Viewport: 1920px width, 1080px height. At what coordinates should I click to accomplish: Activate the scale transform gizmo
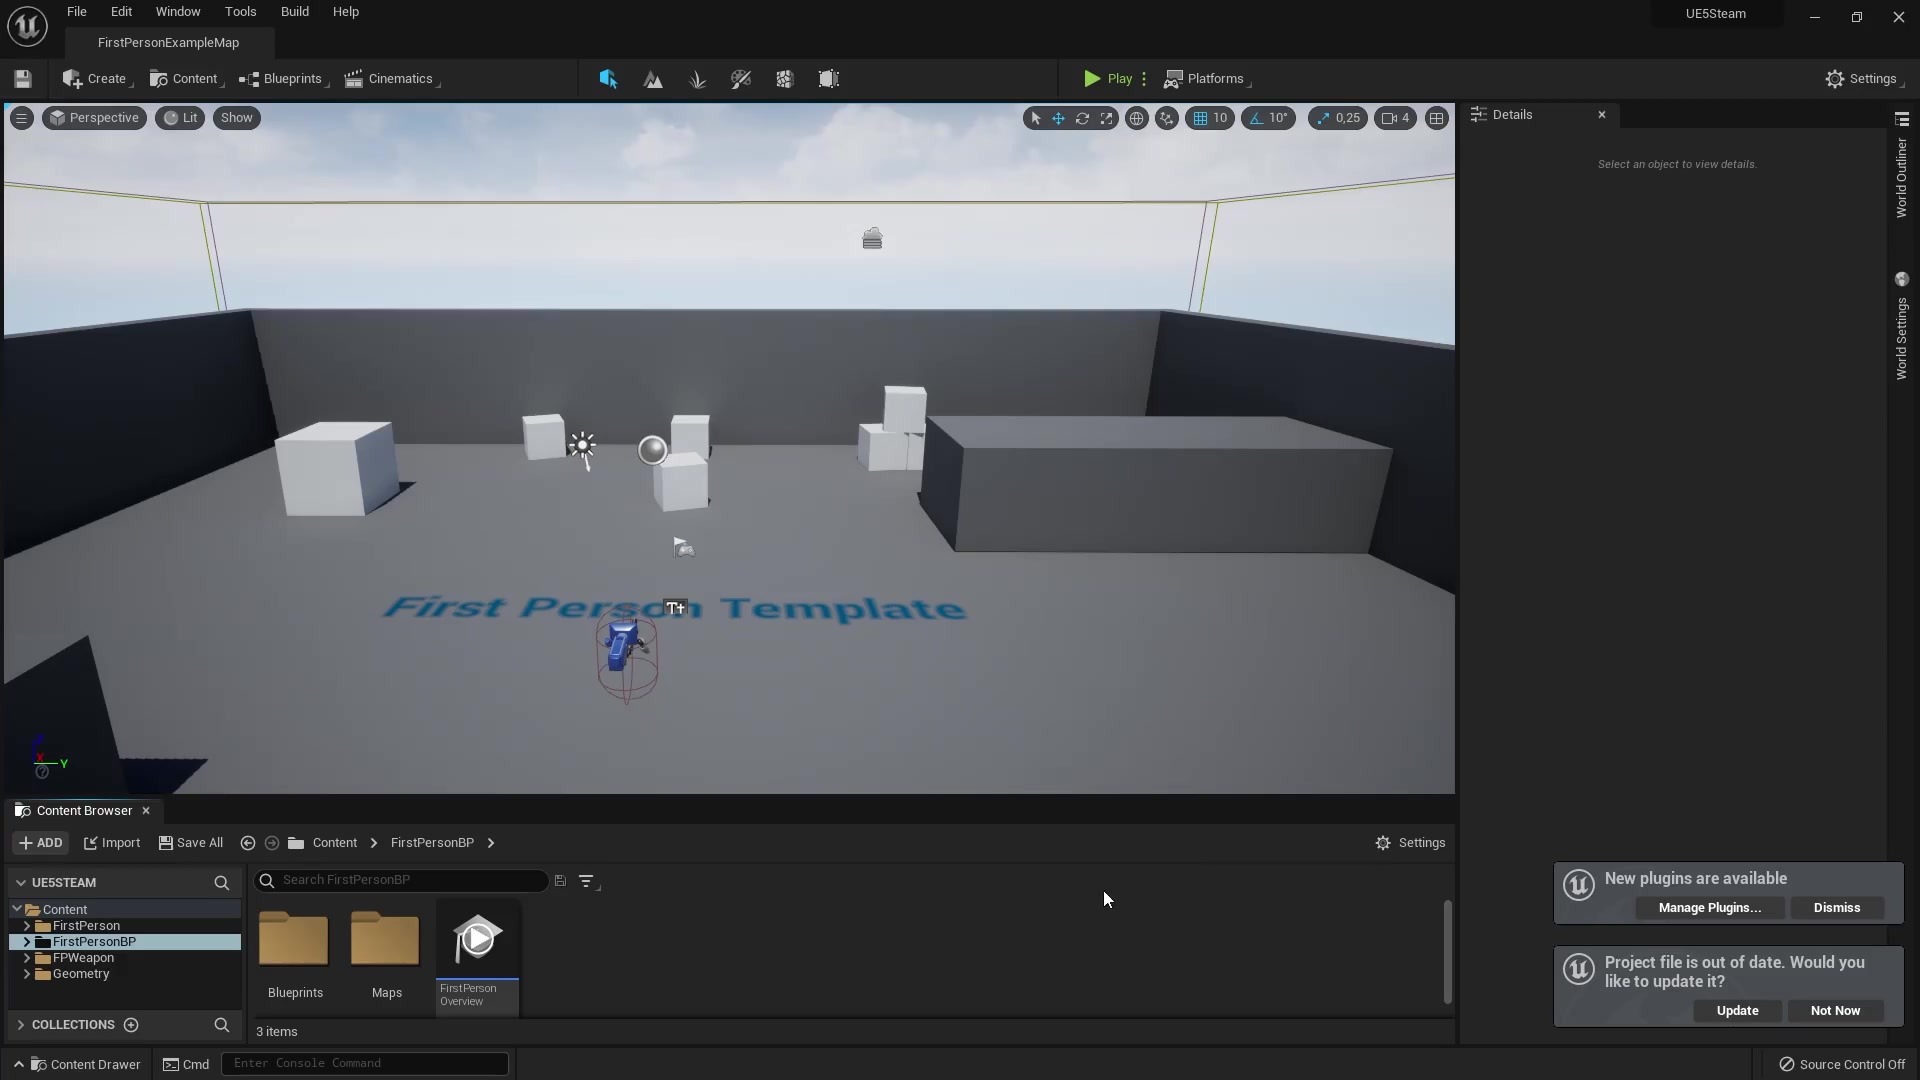coord(1106,118)
